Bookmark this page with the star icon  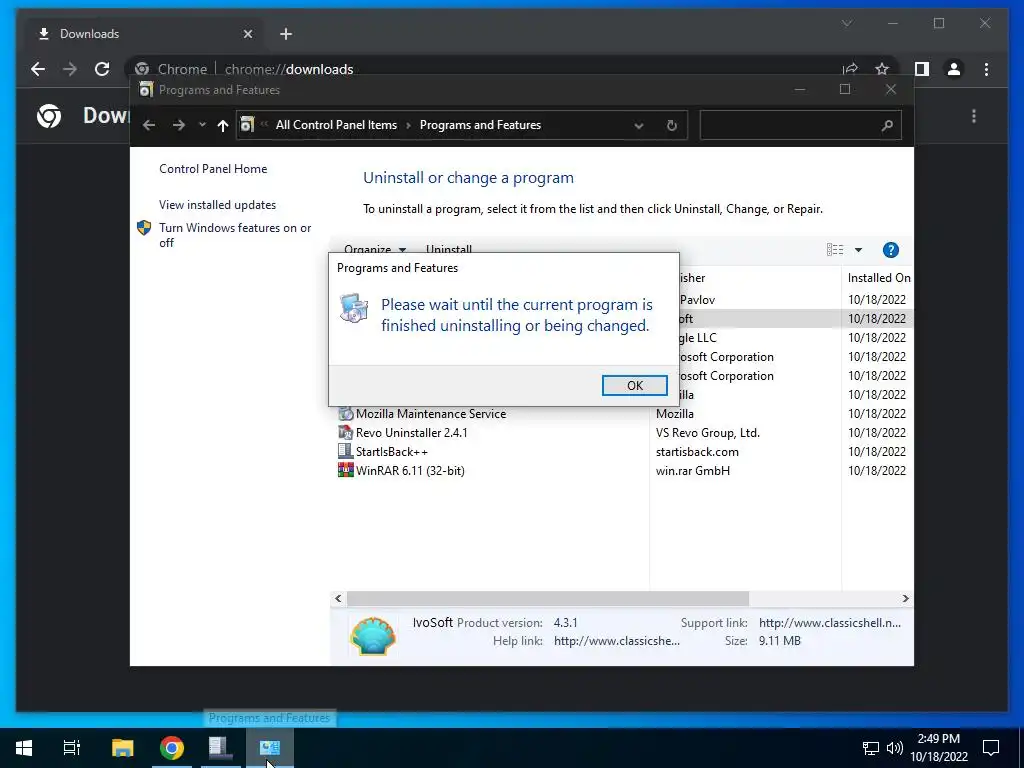tap(882, 69)
